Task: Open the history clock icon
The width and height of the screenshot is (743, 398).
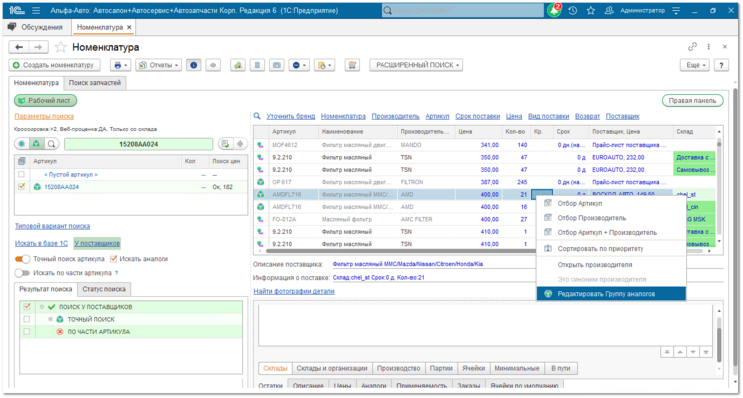Action: 572,10
